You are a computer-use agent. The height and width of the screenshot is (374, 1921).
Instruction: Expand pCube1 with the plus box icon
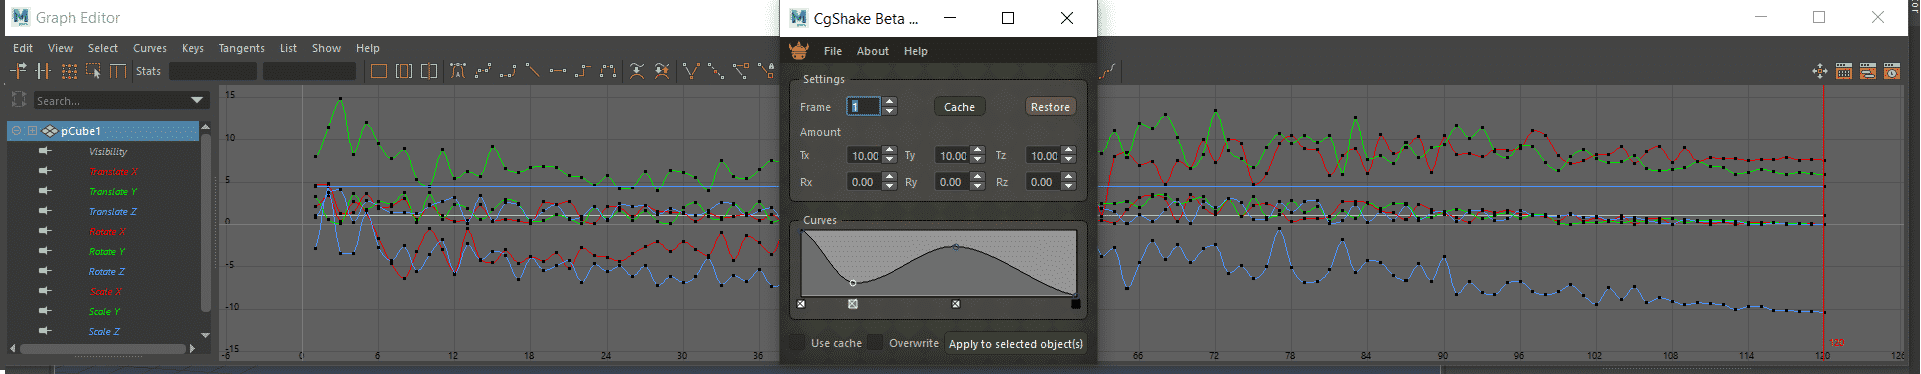pyautogui.click(x=32, y=131)
